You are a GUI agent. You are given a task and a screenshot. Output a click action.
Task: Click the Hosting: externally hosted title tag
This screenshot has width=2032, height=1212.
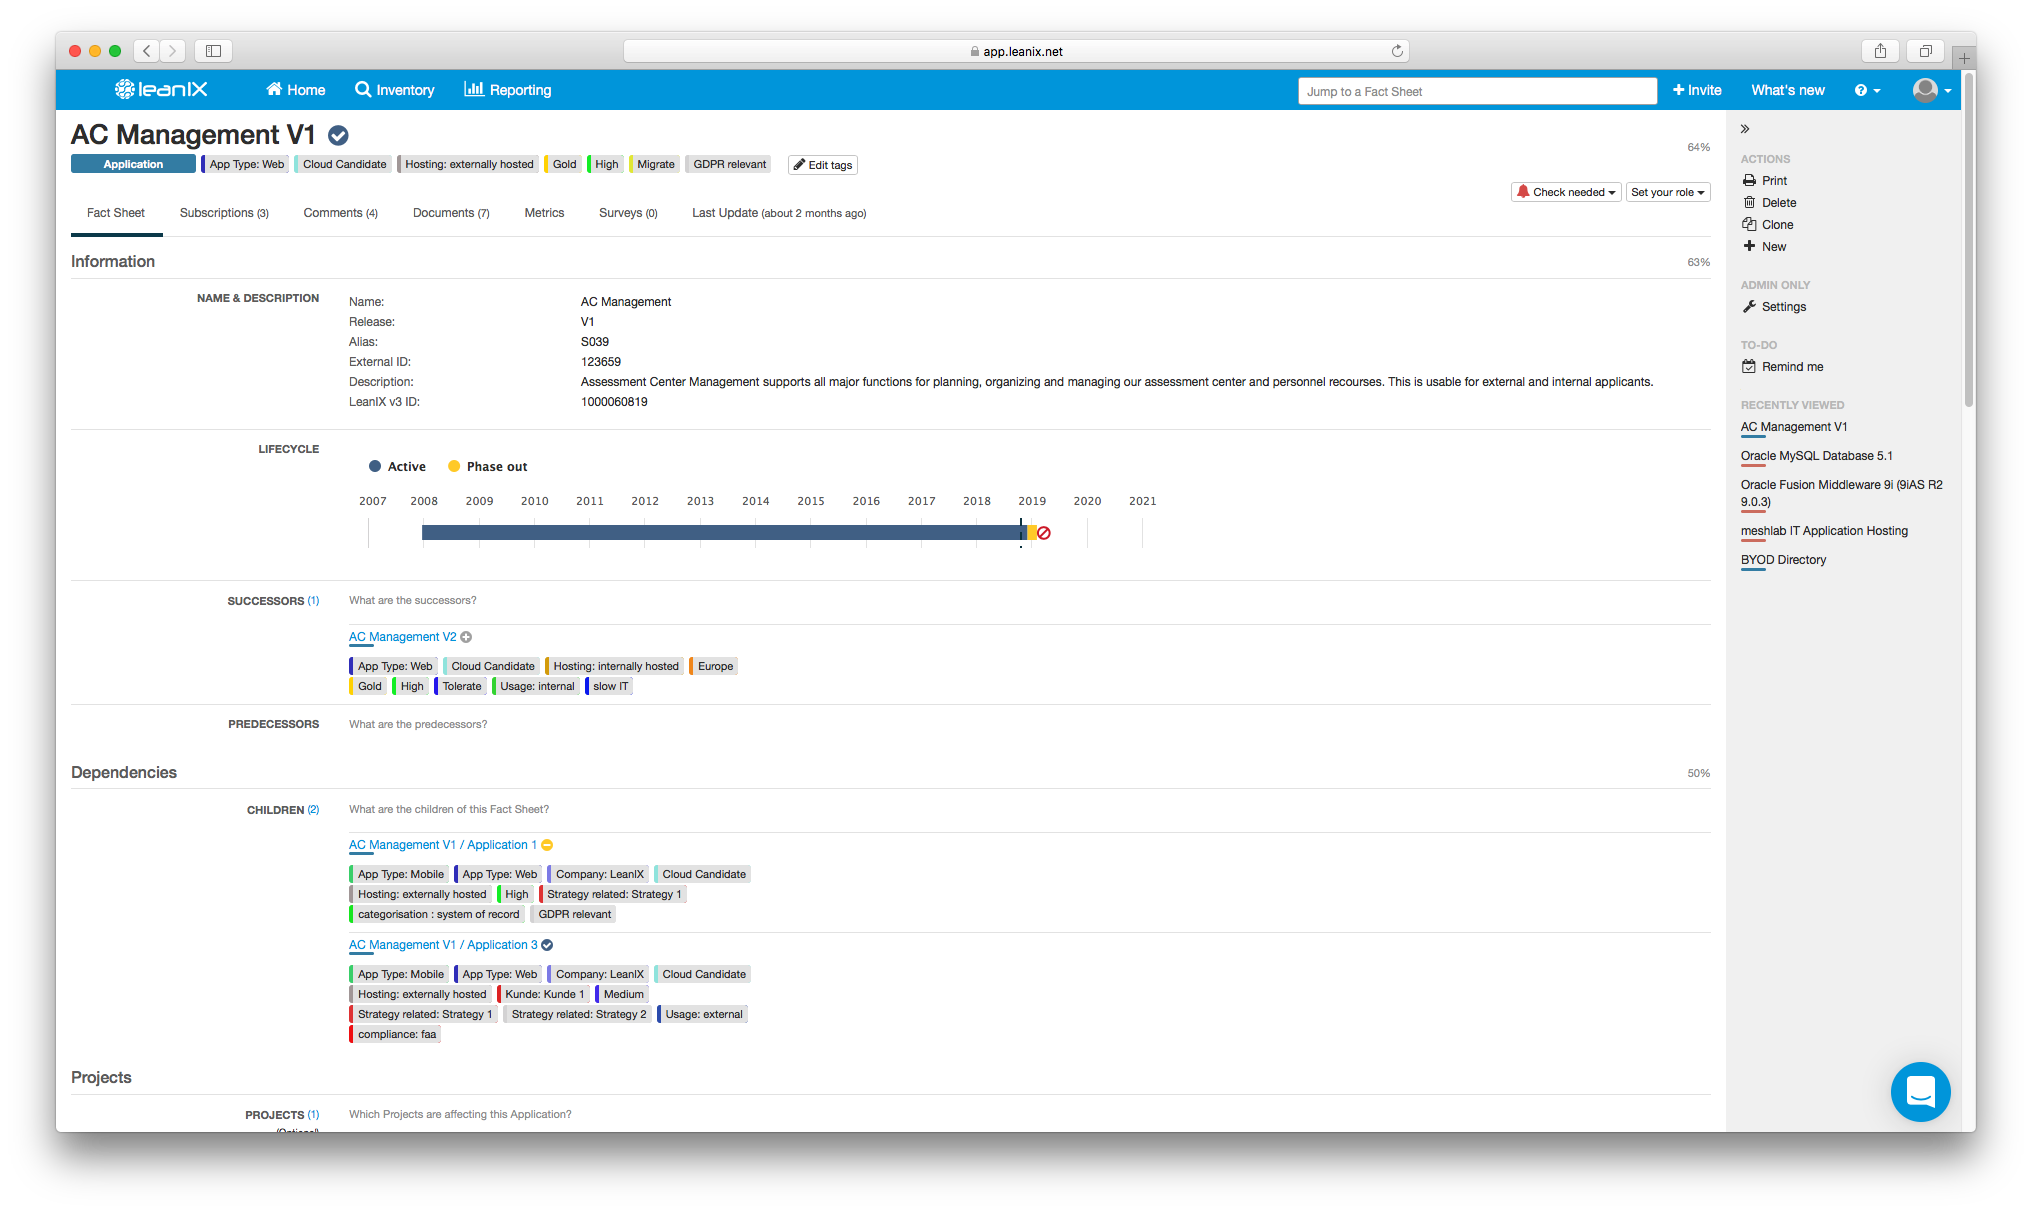pyautogui.click(x=468, y=165)
